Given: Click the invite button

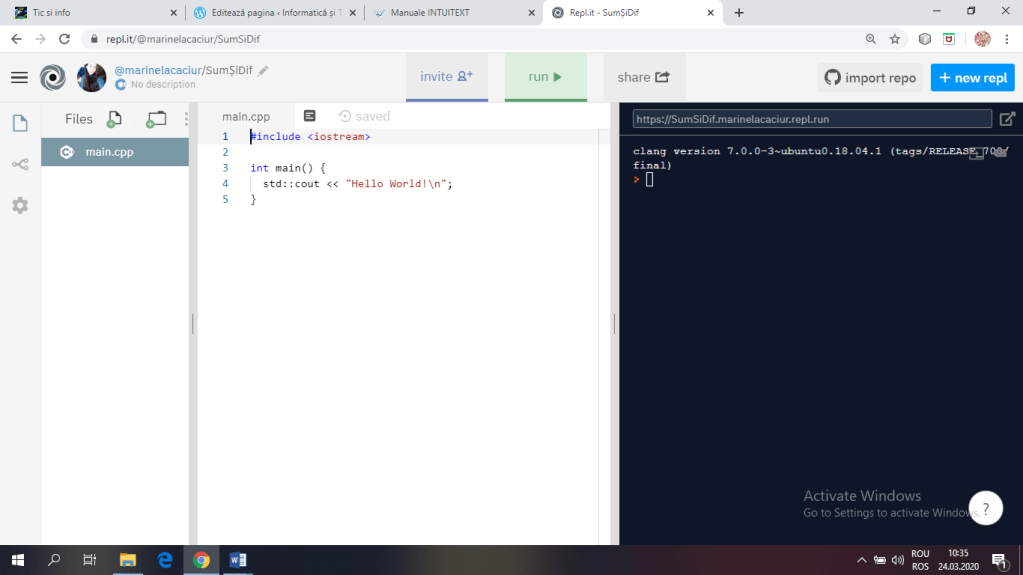Looking at the screenshot, I should (x=446, y=77).
